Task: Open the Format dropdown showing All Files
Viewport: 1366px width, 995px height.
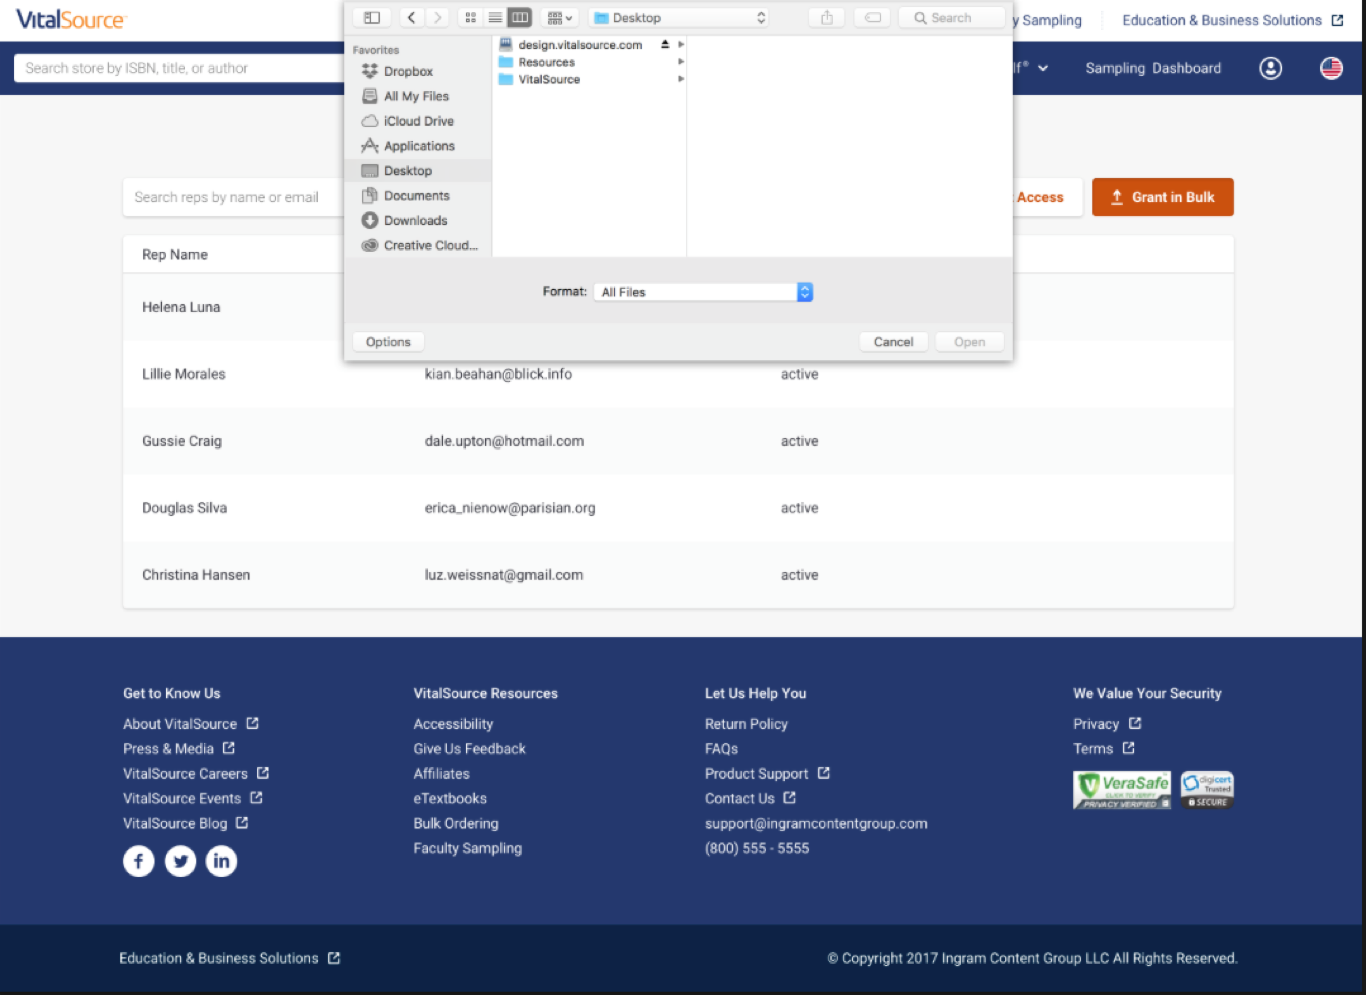Action: (703, 291)
